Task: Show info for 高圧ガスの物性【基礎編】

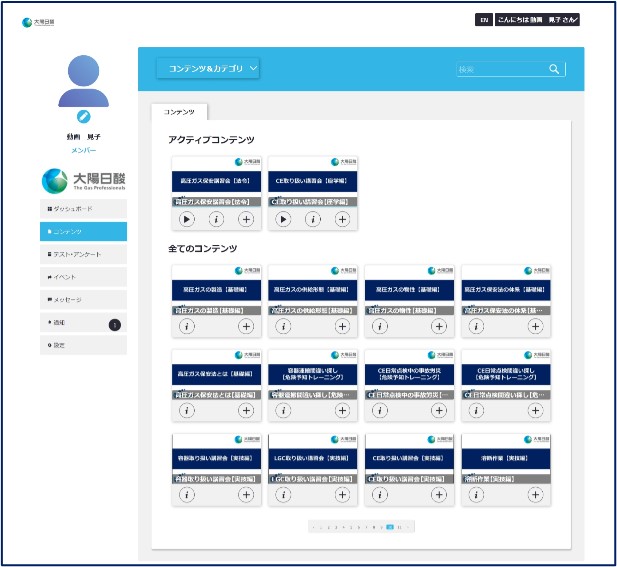Action: [380, 326]
